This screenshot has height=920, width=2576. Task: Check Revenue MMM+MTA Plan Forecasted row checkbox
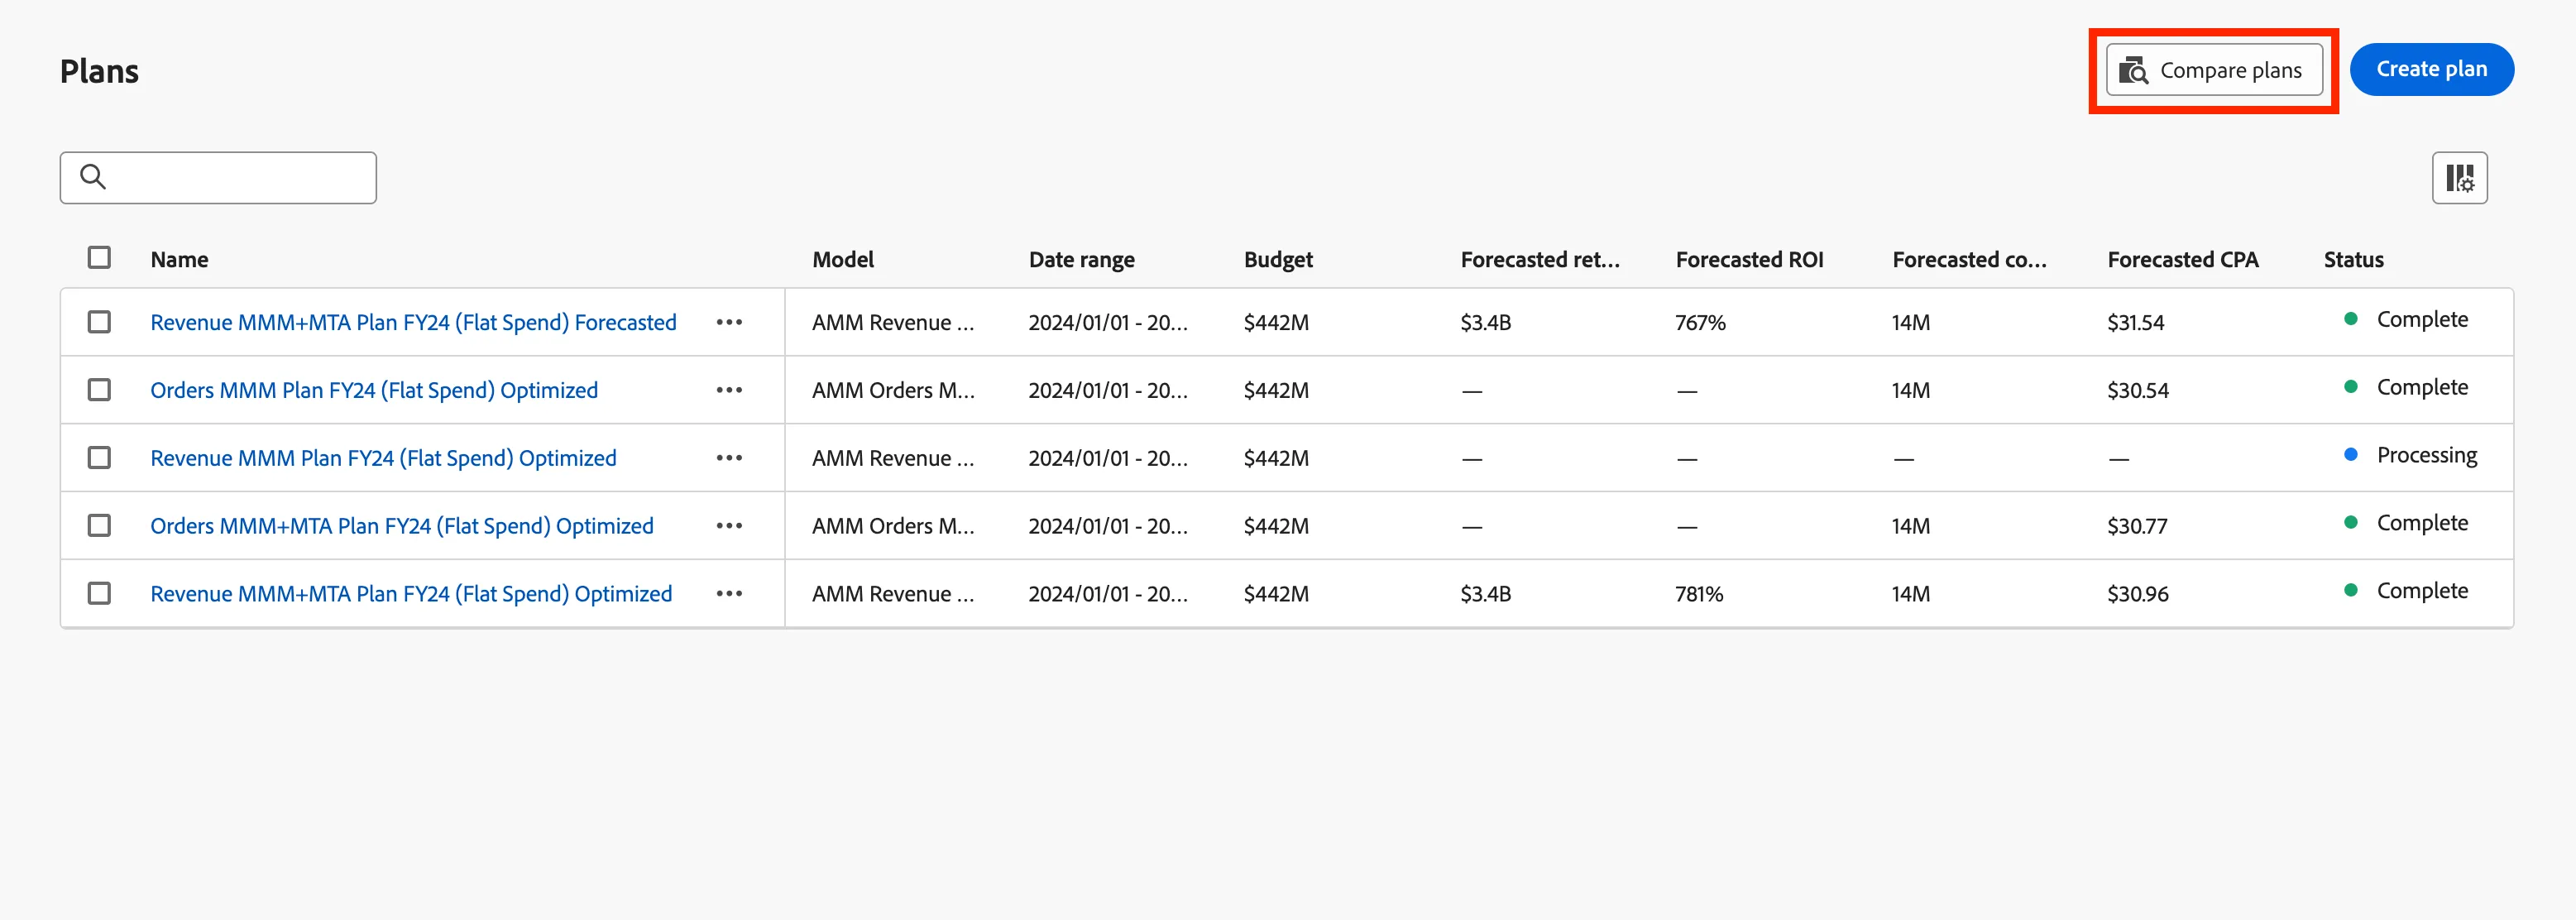(99, 322)
